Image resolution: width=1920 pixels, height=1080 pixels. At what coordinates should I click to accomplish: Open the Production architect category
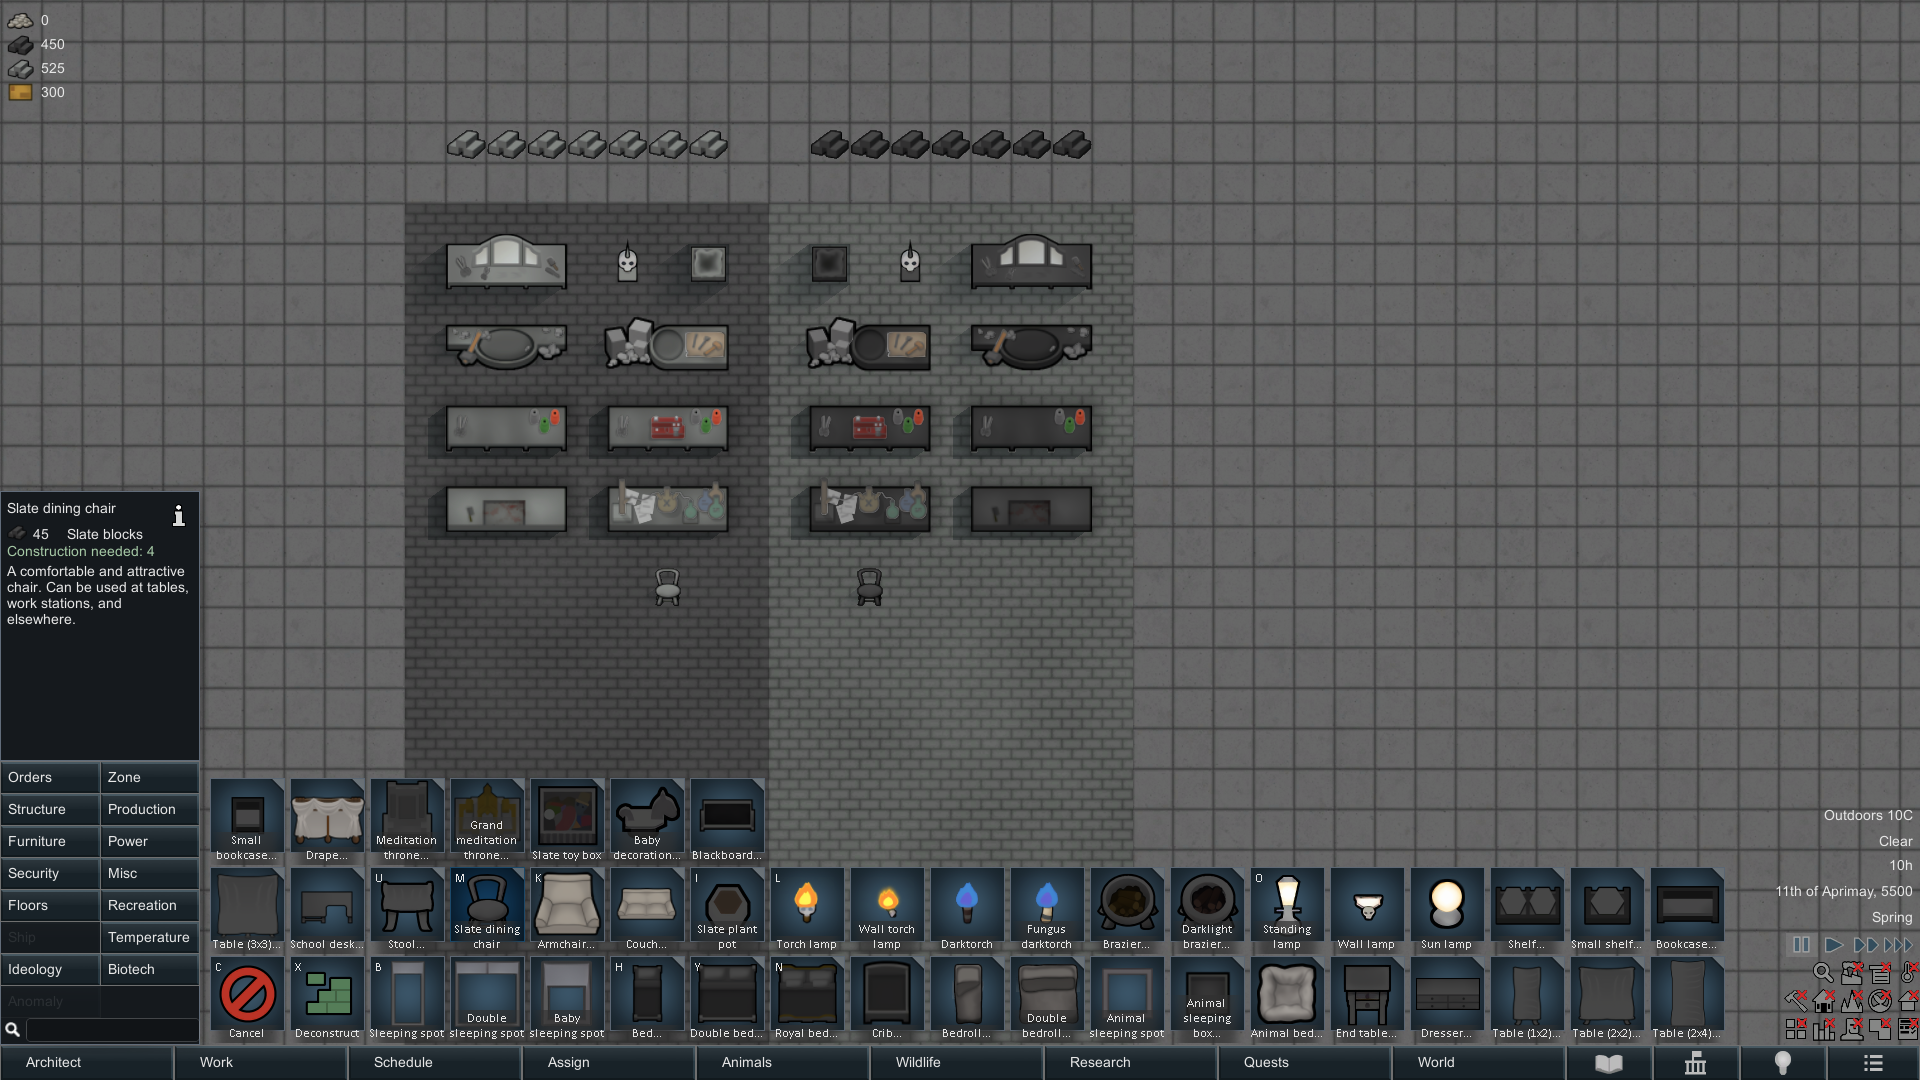pos(150,809)
